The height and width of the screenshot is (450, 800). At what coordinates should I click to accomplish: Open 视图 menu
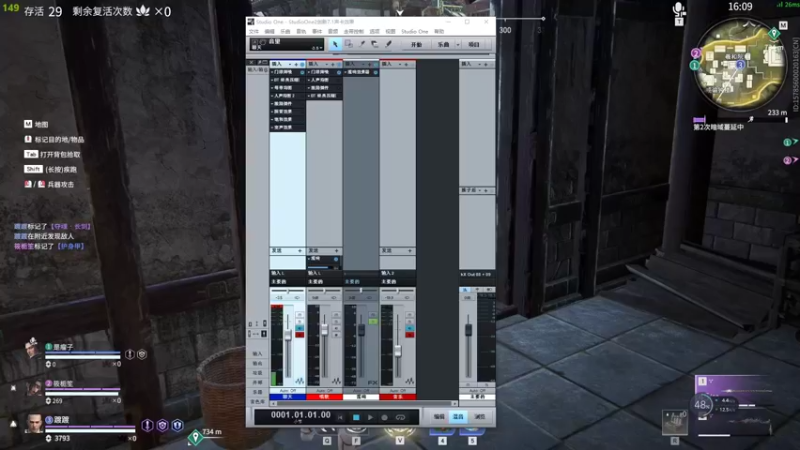click(x=390, y=32)
